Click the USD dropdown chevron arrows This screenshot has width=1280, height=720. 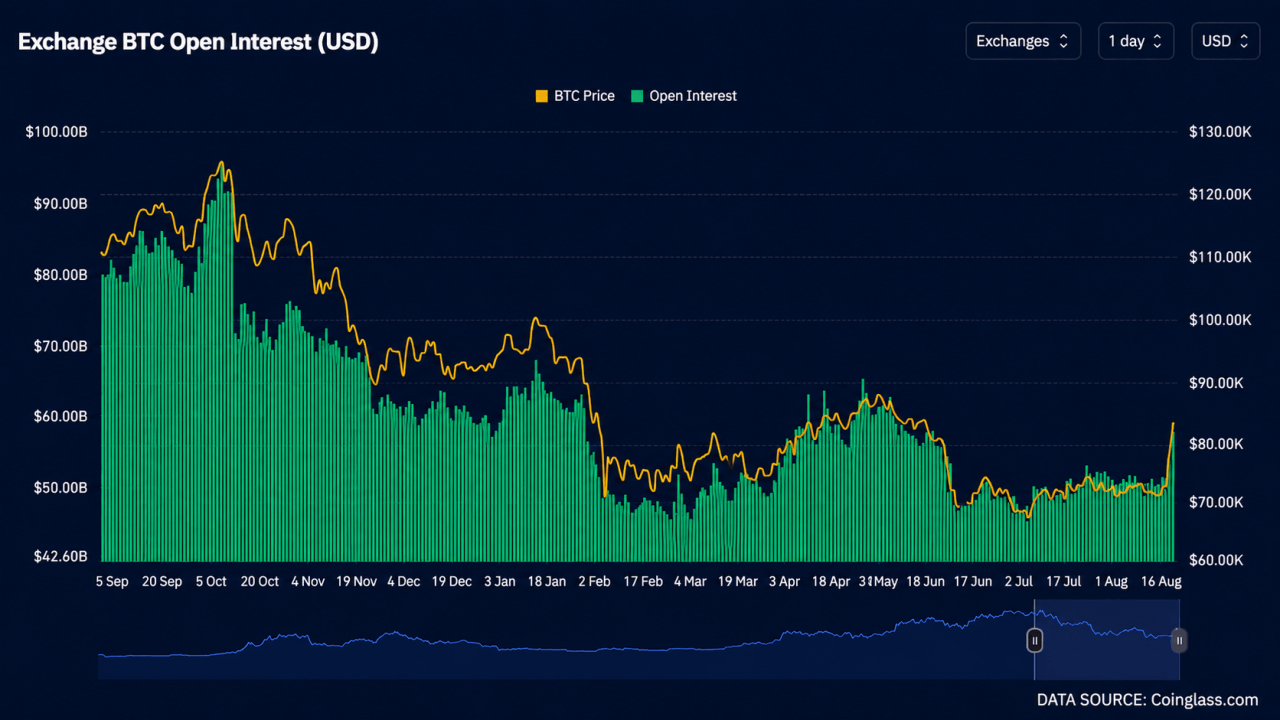(1244, 41)
